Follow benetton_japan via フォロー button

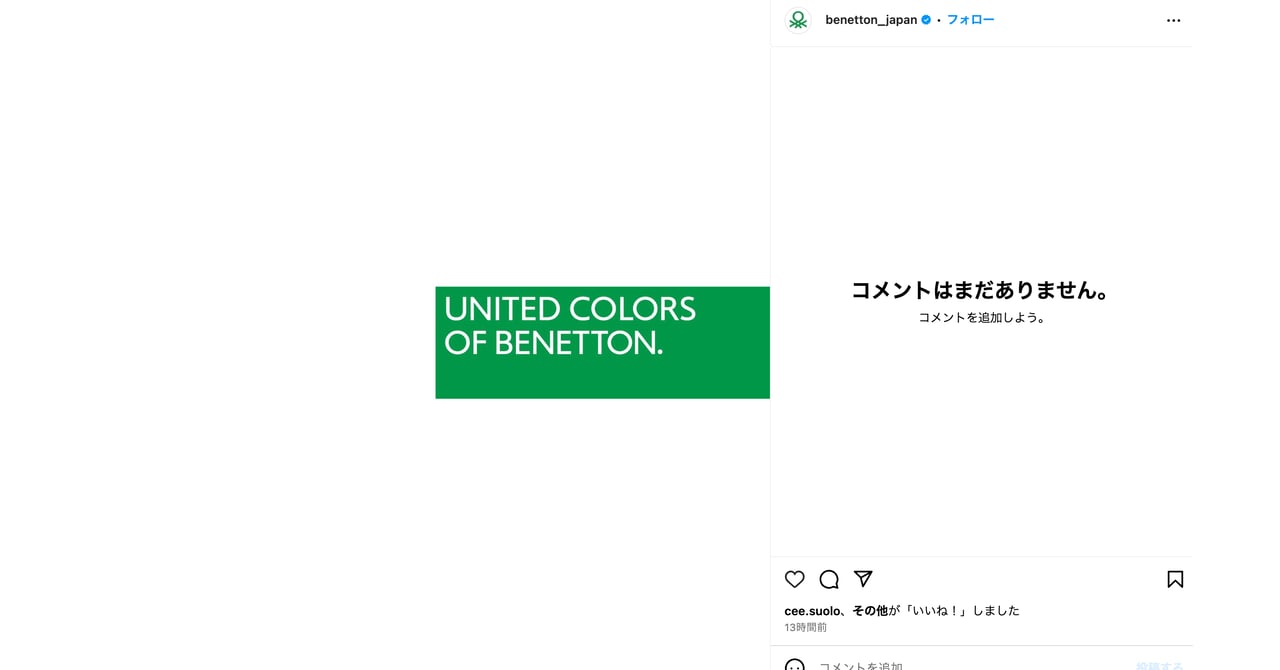pyautogui.click(x=970, y=20)
